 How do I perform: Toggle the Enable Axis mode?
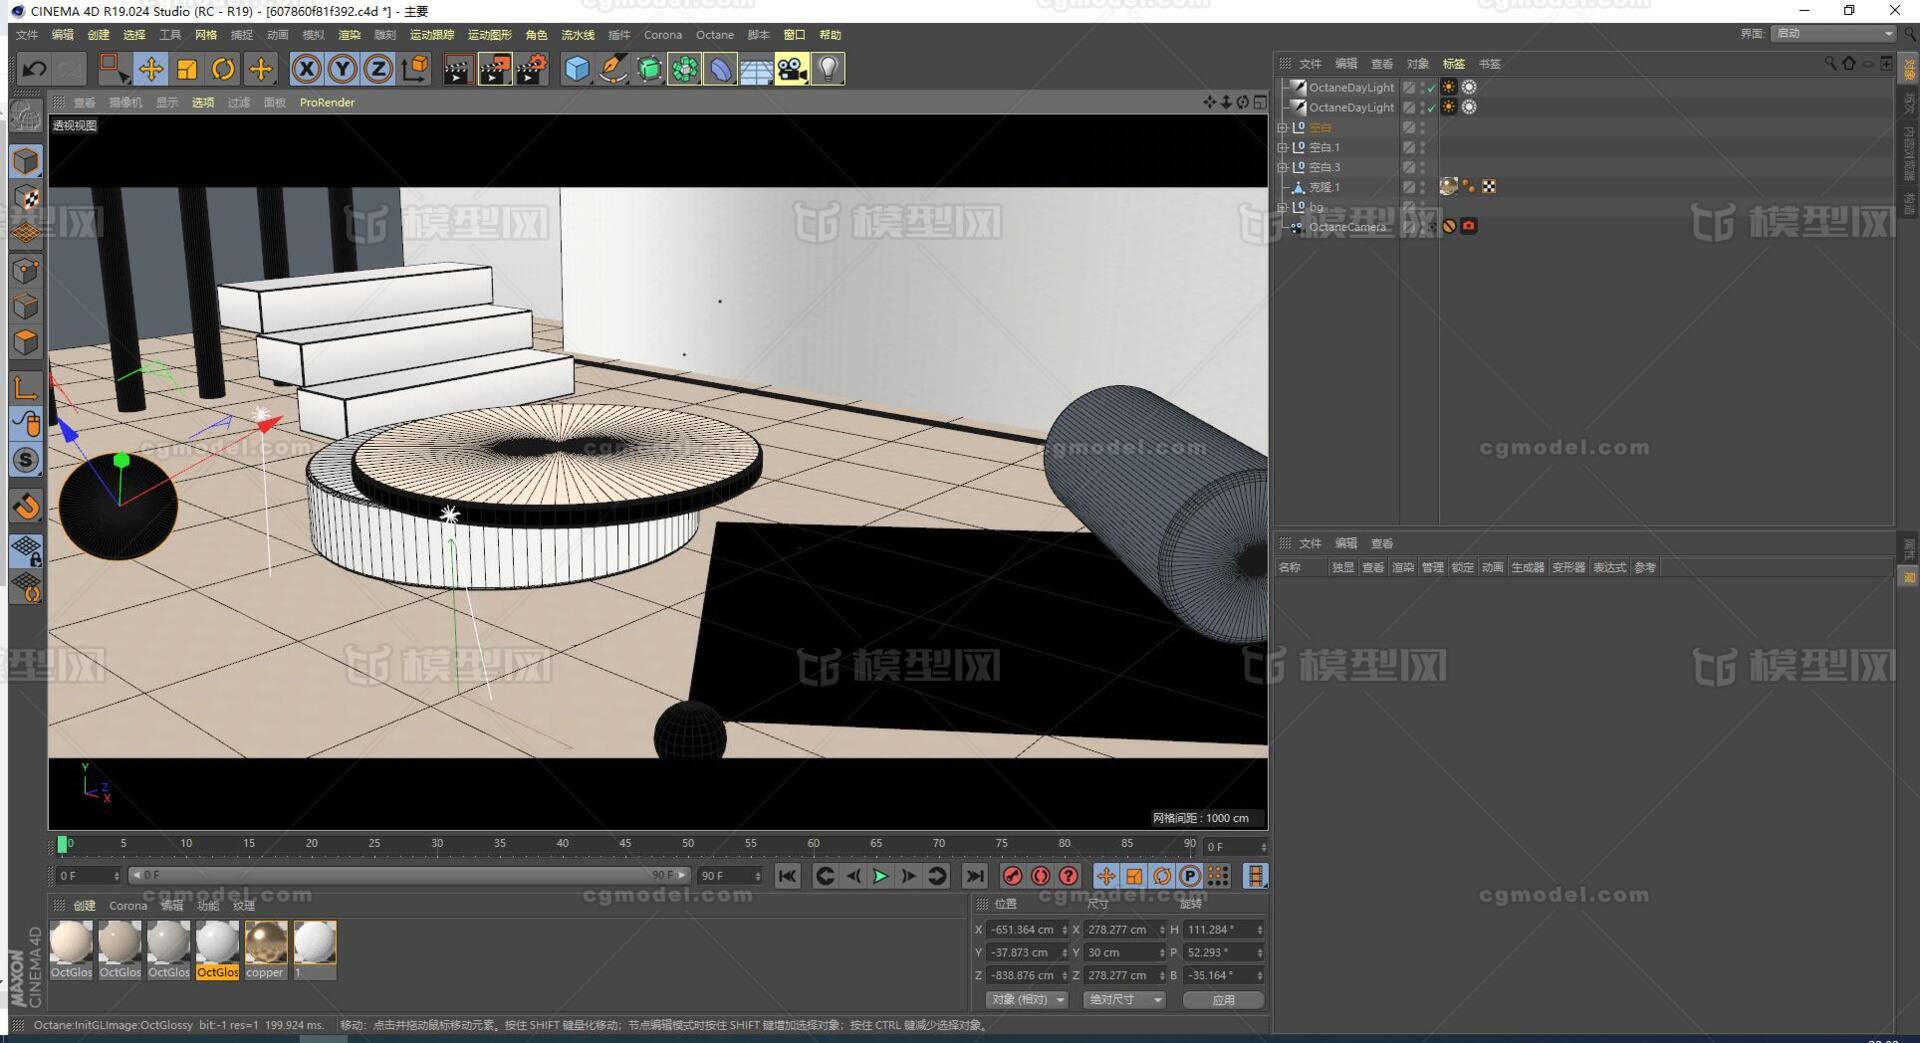(x=26, y=387)
